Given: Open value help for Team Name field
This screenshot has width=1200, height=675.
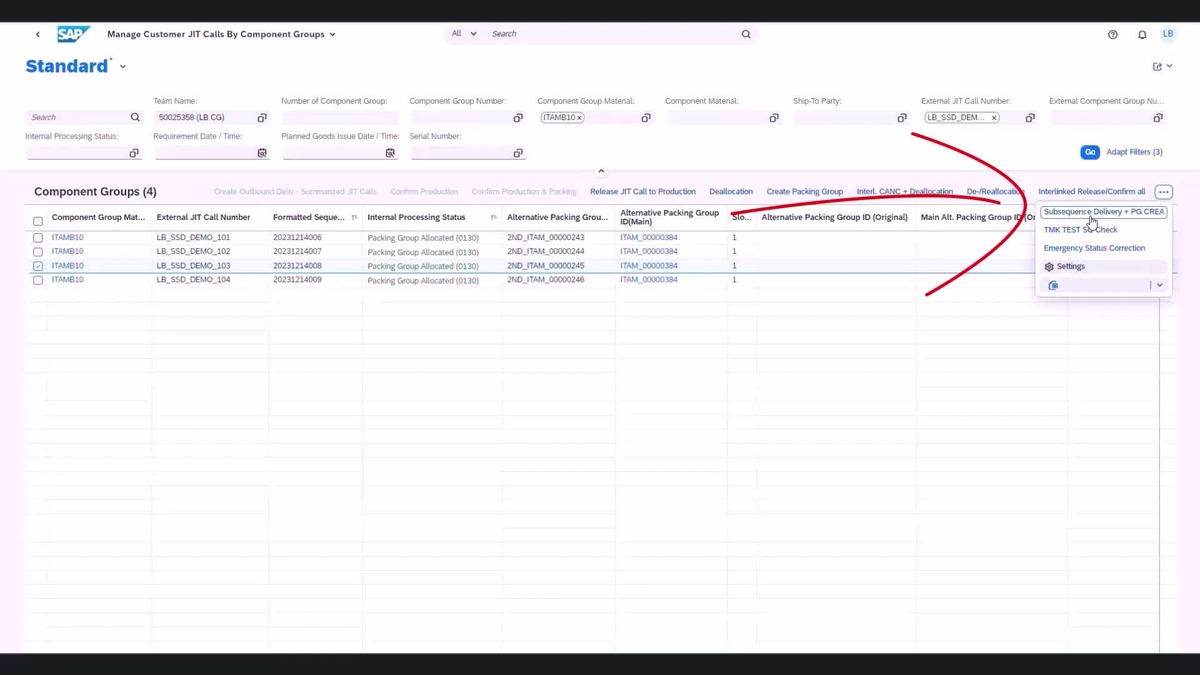Looking at the screenshot, I should click(x=262, y=117).
